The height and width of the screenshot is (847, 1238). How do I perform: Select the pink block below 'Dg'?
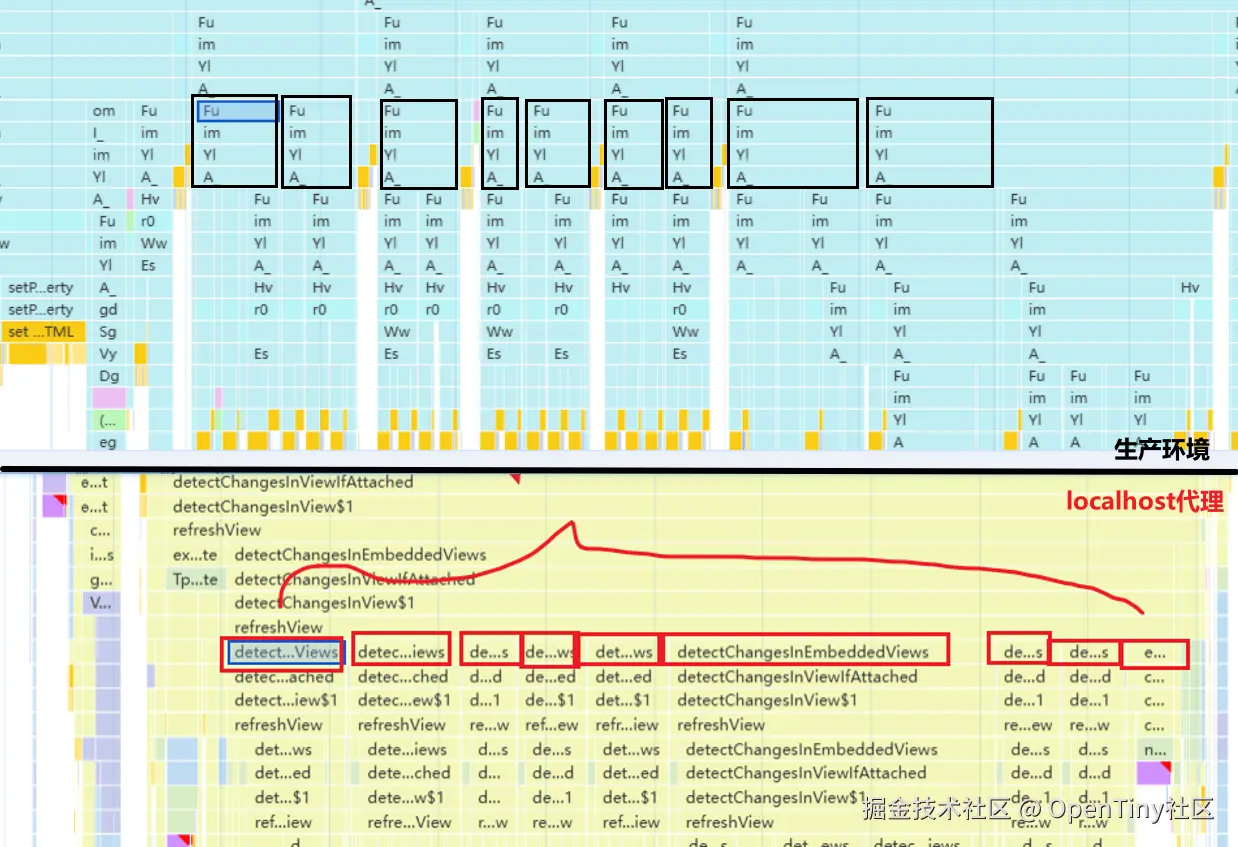109,398
